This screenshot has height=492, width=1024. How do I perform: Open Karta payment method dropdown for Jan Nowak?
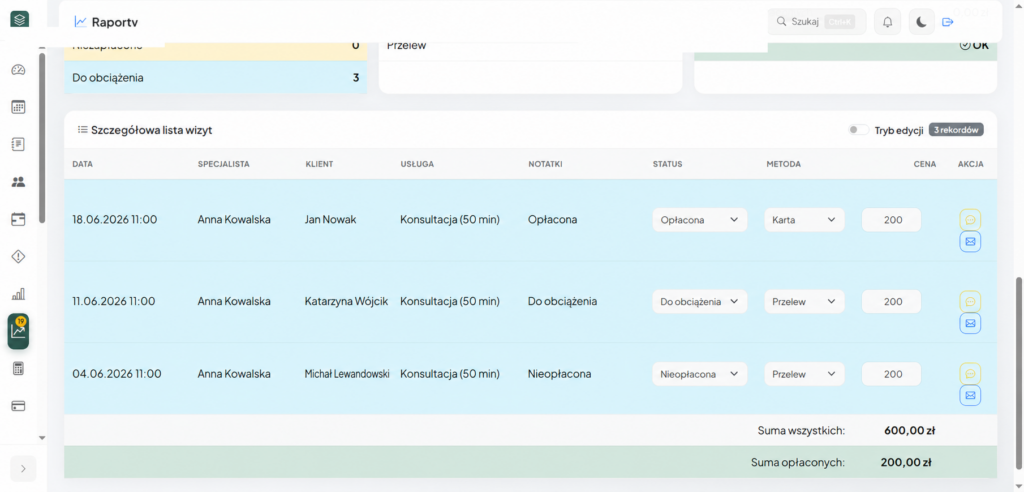coord(805,220)
